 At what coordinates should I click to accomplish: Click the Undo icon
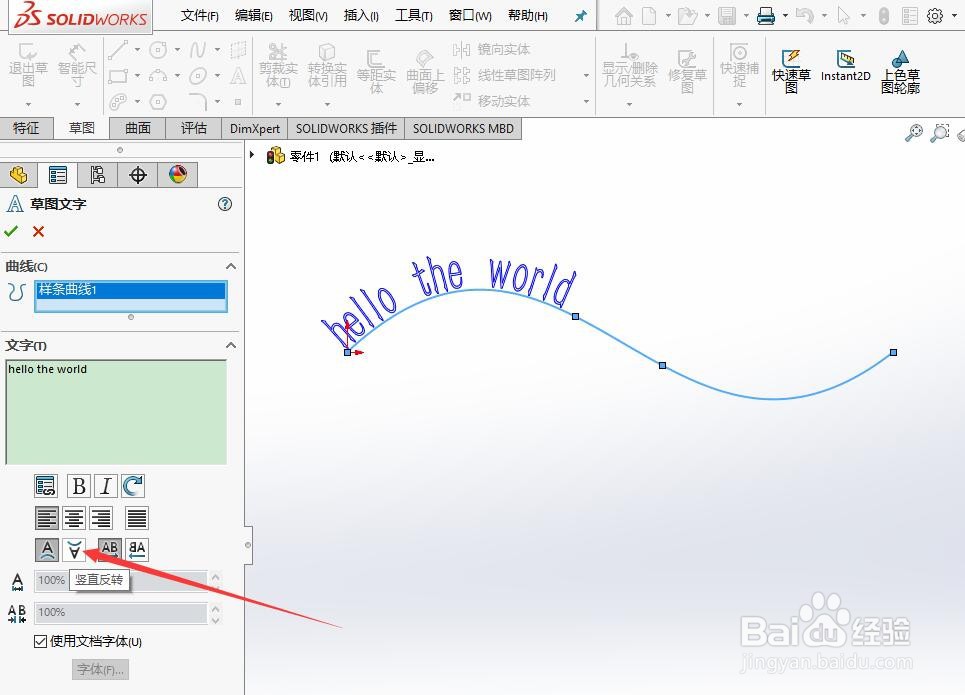point(804,16)
